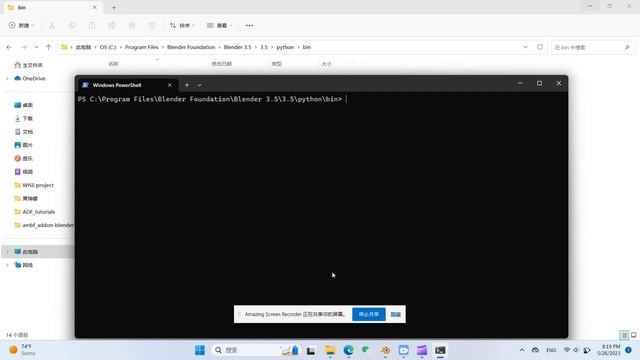Refresh the bin folder view
Screen dimensions: 640x360
[x=540, y=47]
